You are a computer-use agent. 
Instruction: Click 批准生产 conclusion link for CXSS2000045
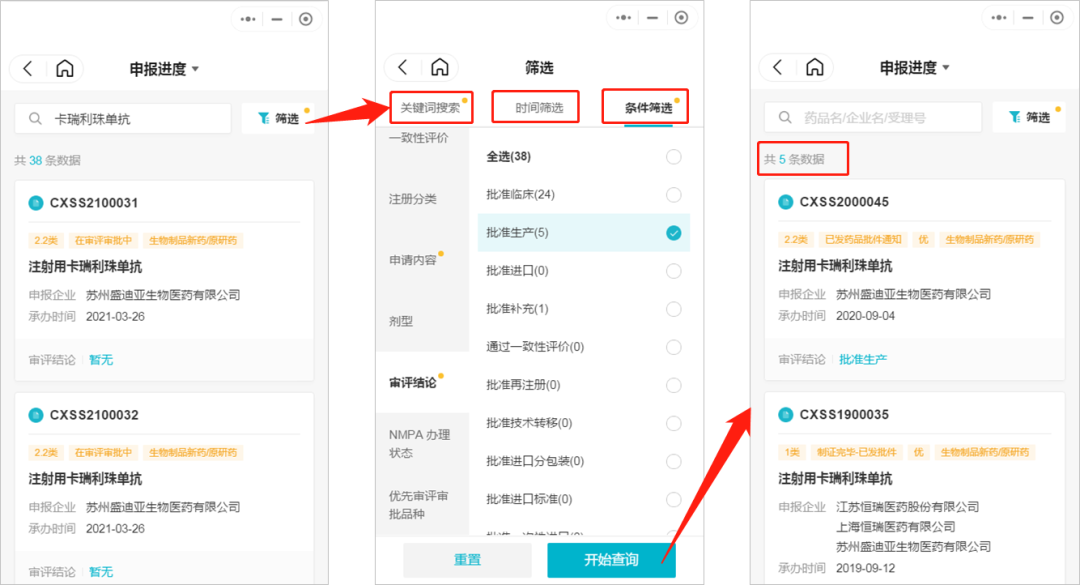(x=863, y=359)
